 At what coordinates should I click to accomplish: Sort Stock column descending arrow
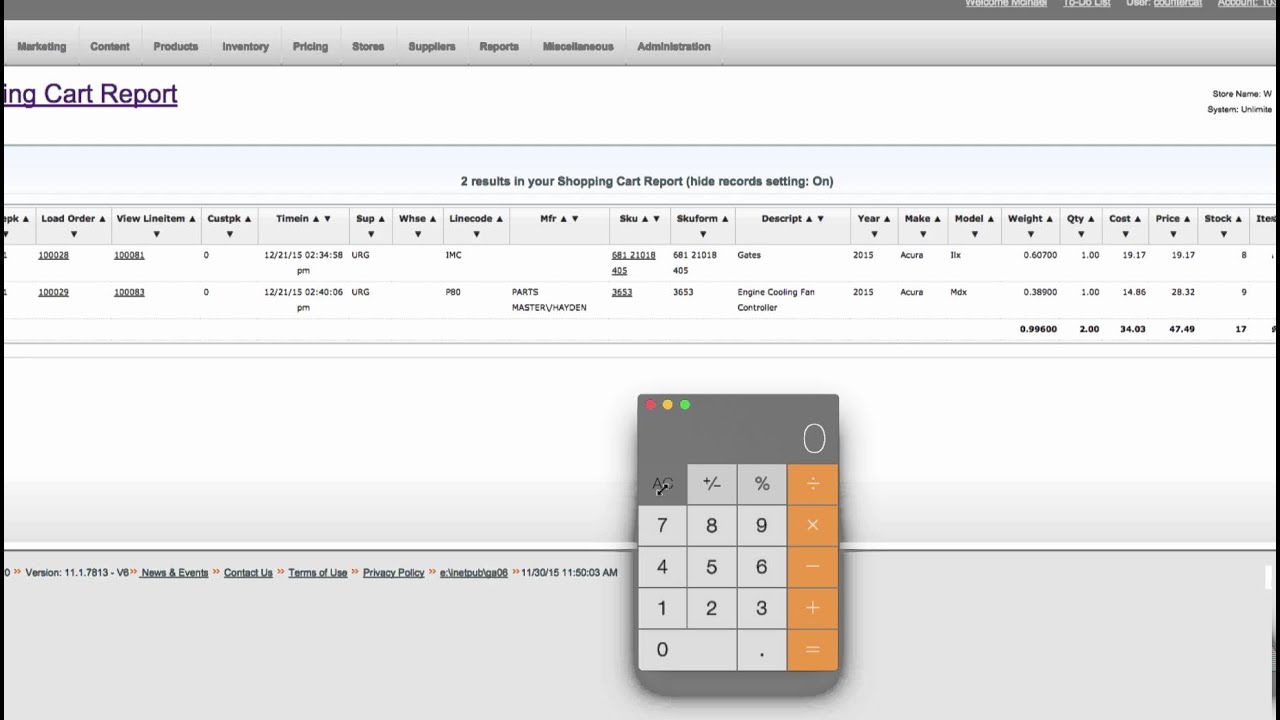[x=1223, y=234]
